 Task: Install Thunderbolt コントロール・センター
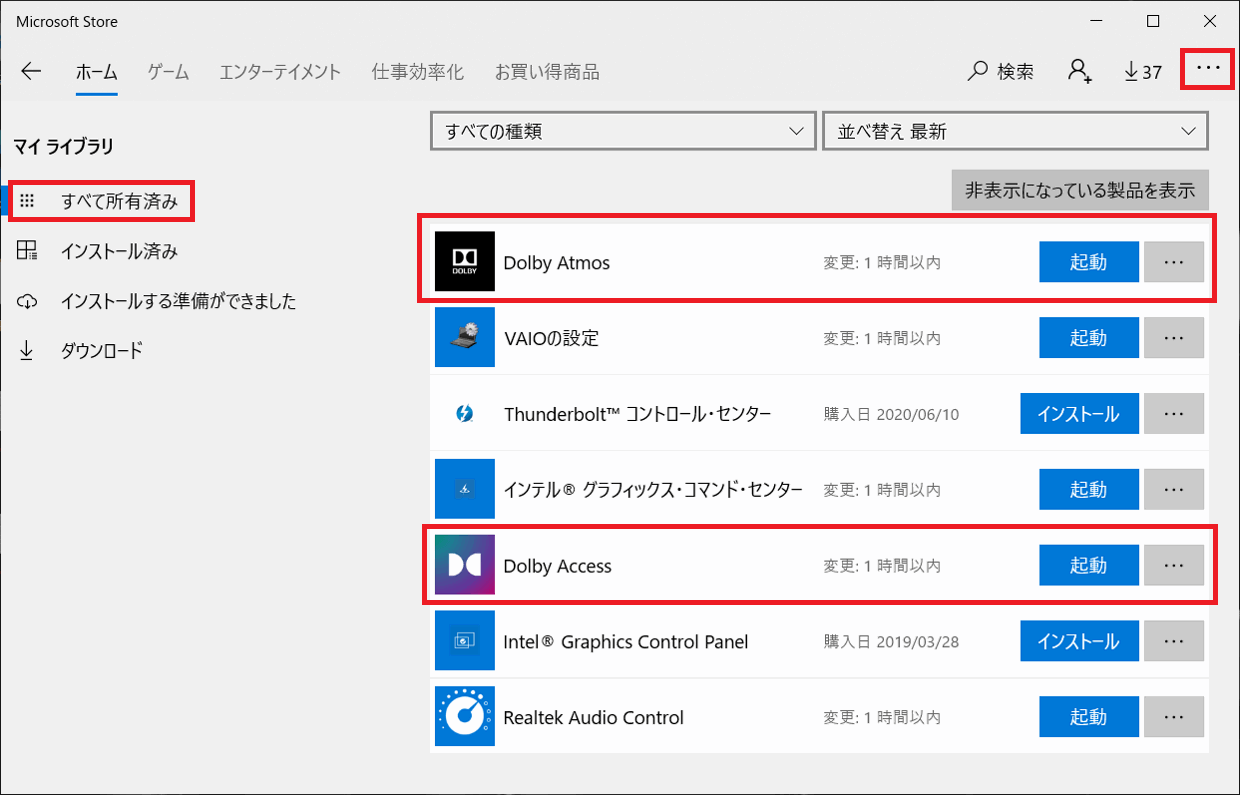pos(1079,414)
